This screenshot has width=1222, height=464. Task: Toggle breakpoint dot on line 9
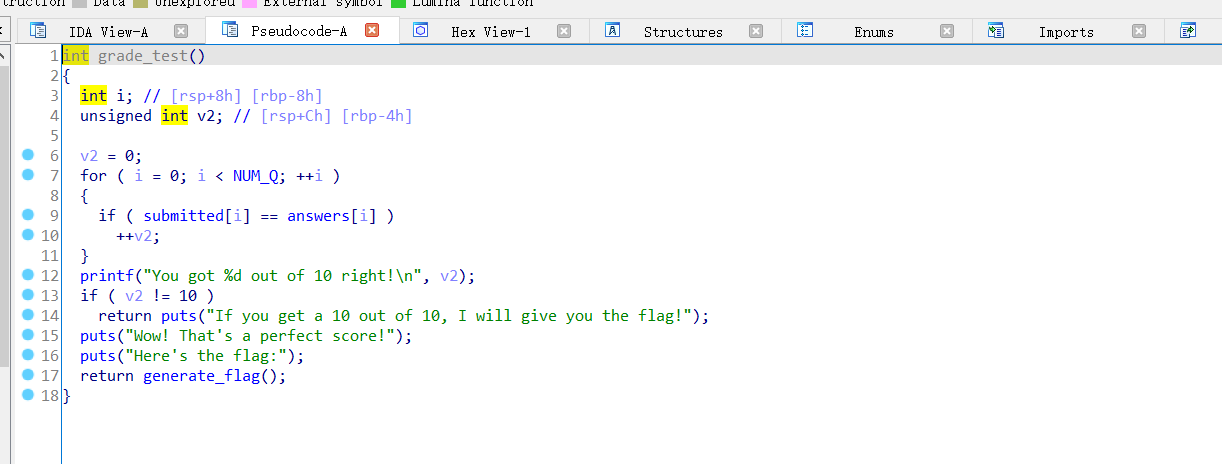(x=27, y=215)
